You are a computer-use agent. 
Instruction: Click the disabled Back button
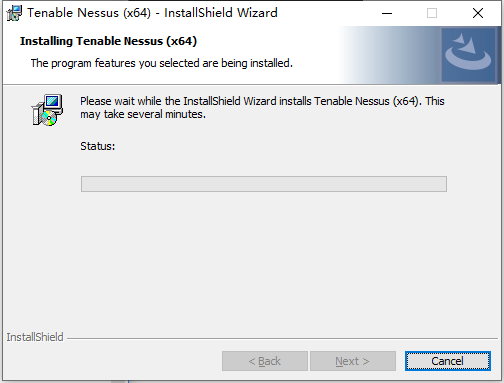tap(265, 361)
